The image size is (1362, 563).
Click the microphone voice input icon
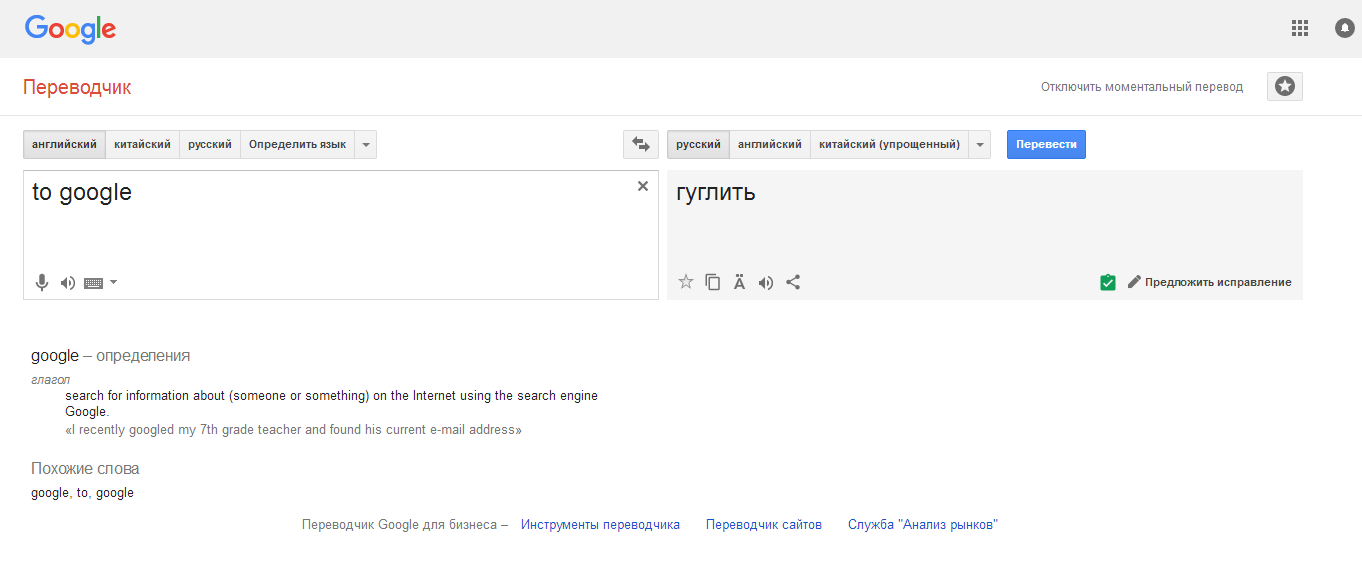tap(42, 283)
